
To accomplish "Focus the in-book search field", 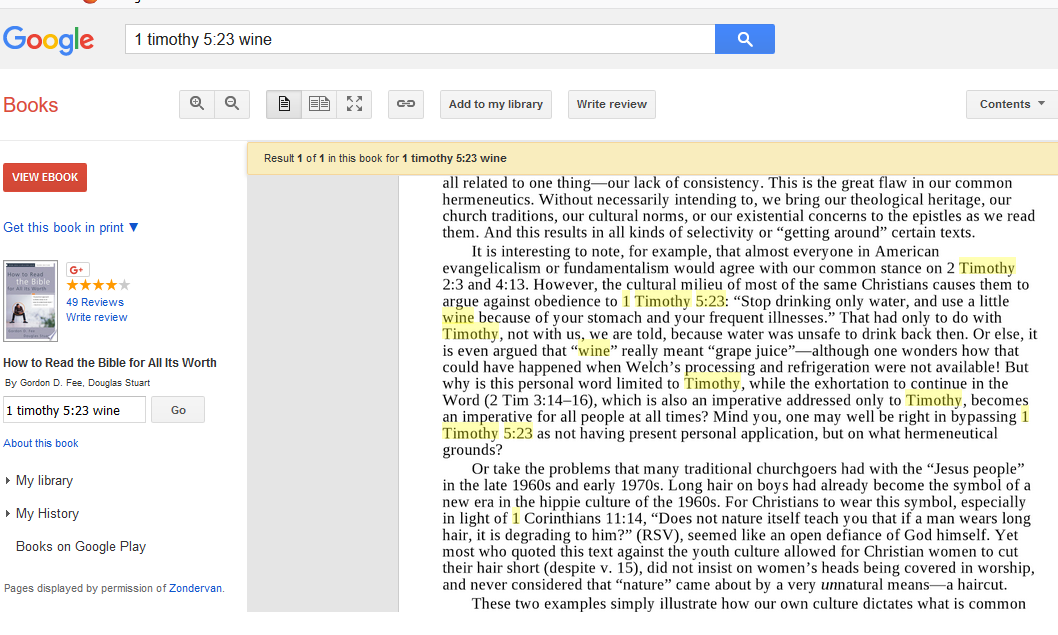I will (74, 410).
